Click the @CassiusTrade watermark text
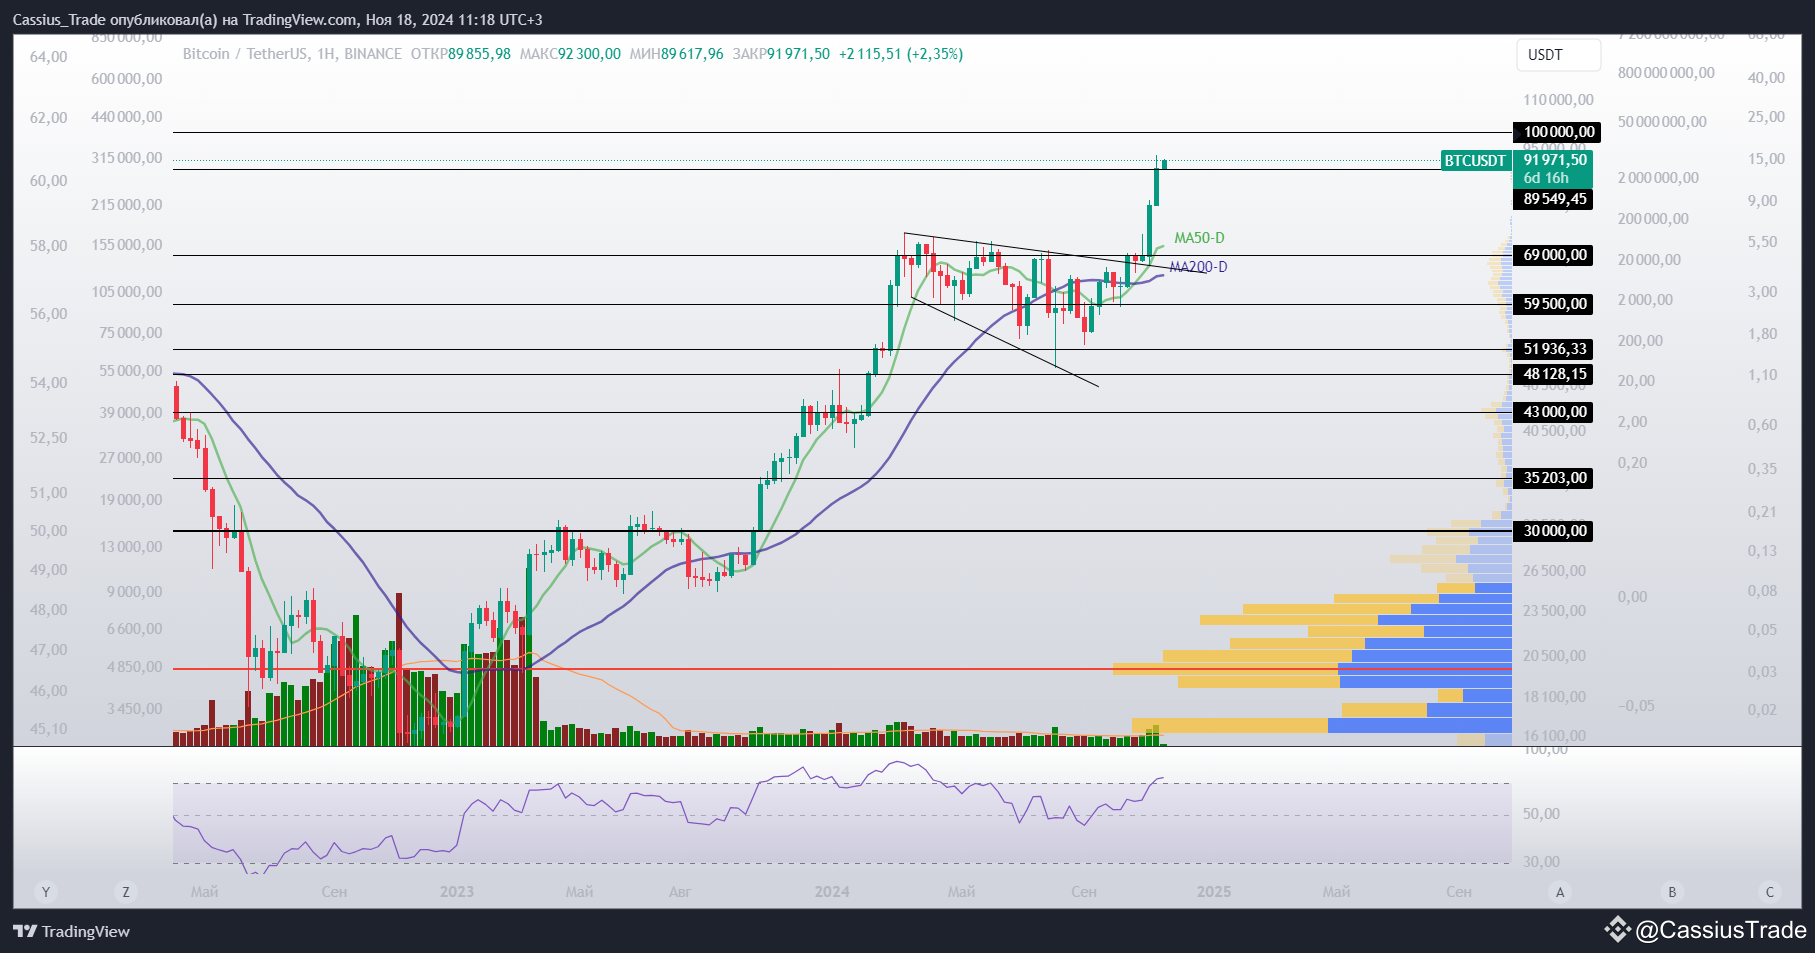 pos(1720,930)
